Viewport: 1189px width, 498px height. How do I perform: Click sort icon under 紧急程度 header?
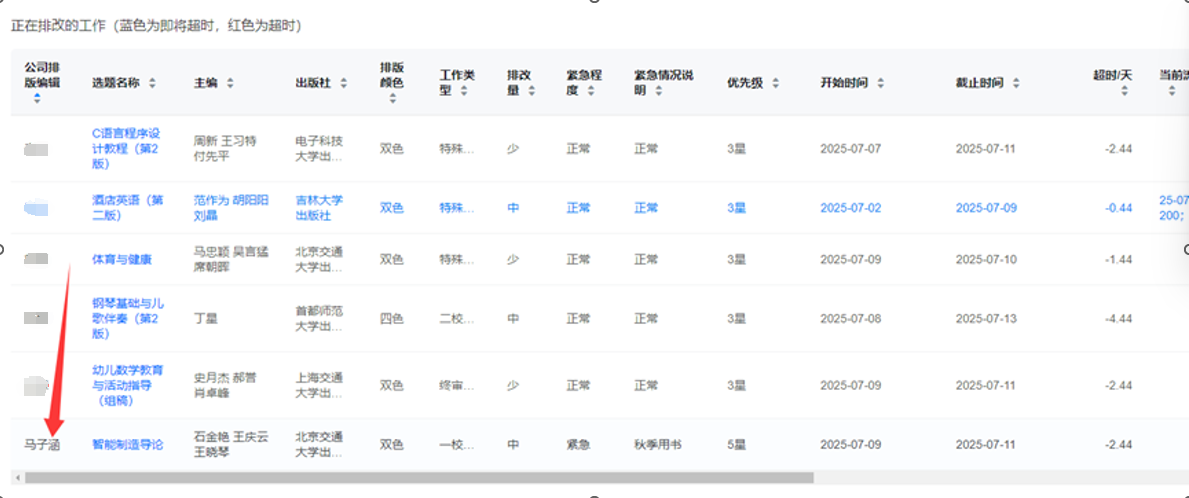click(x=590, y=91)
